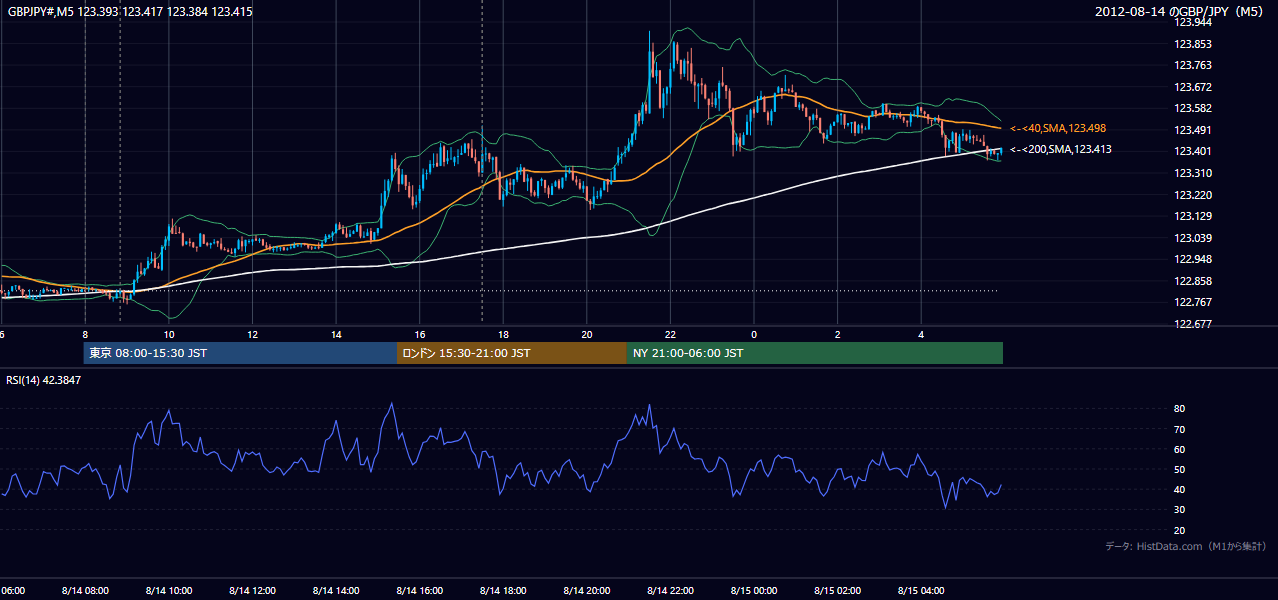Click the bottom 8/14 14:00 time label
Image resolution: width=1278 pixels, height=600 pixels.
(336, 590)
